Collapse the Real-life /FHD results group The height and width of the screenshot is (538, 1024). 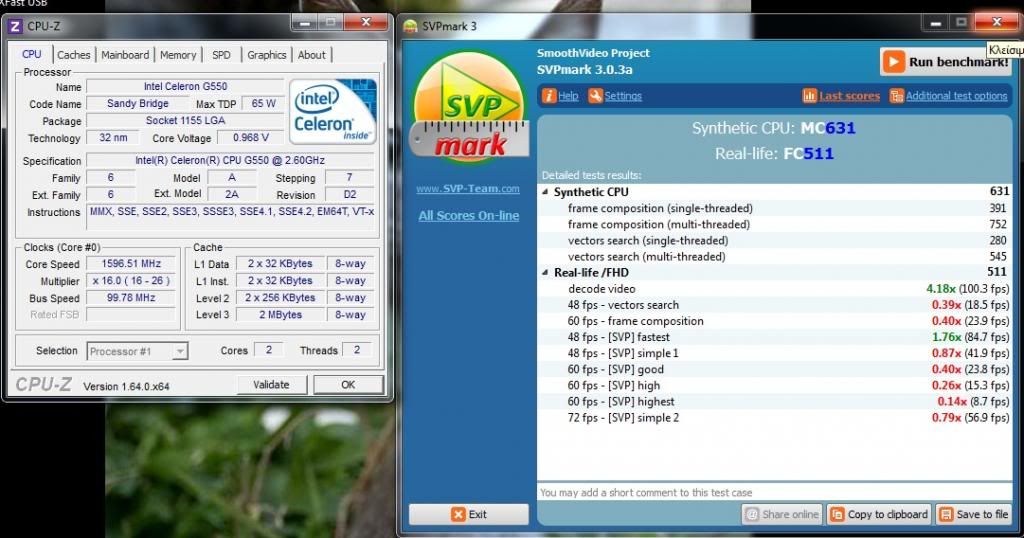pyautogui.click(x=545, y=273)
